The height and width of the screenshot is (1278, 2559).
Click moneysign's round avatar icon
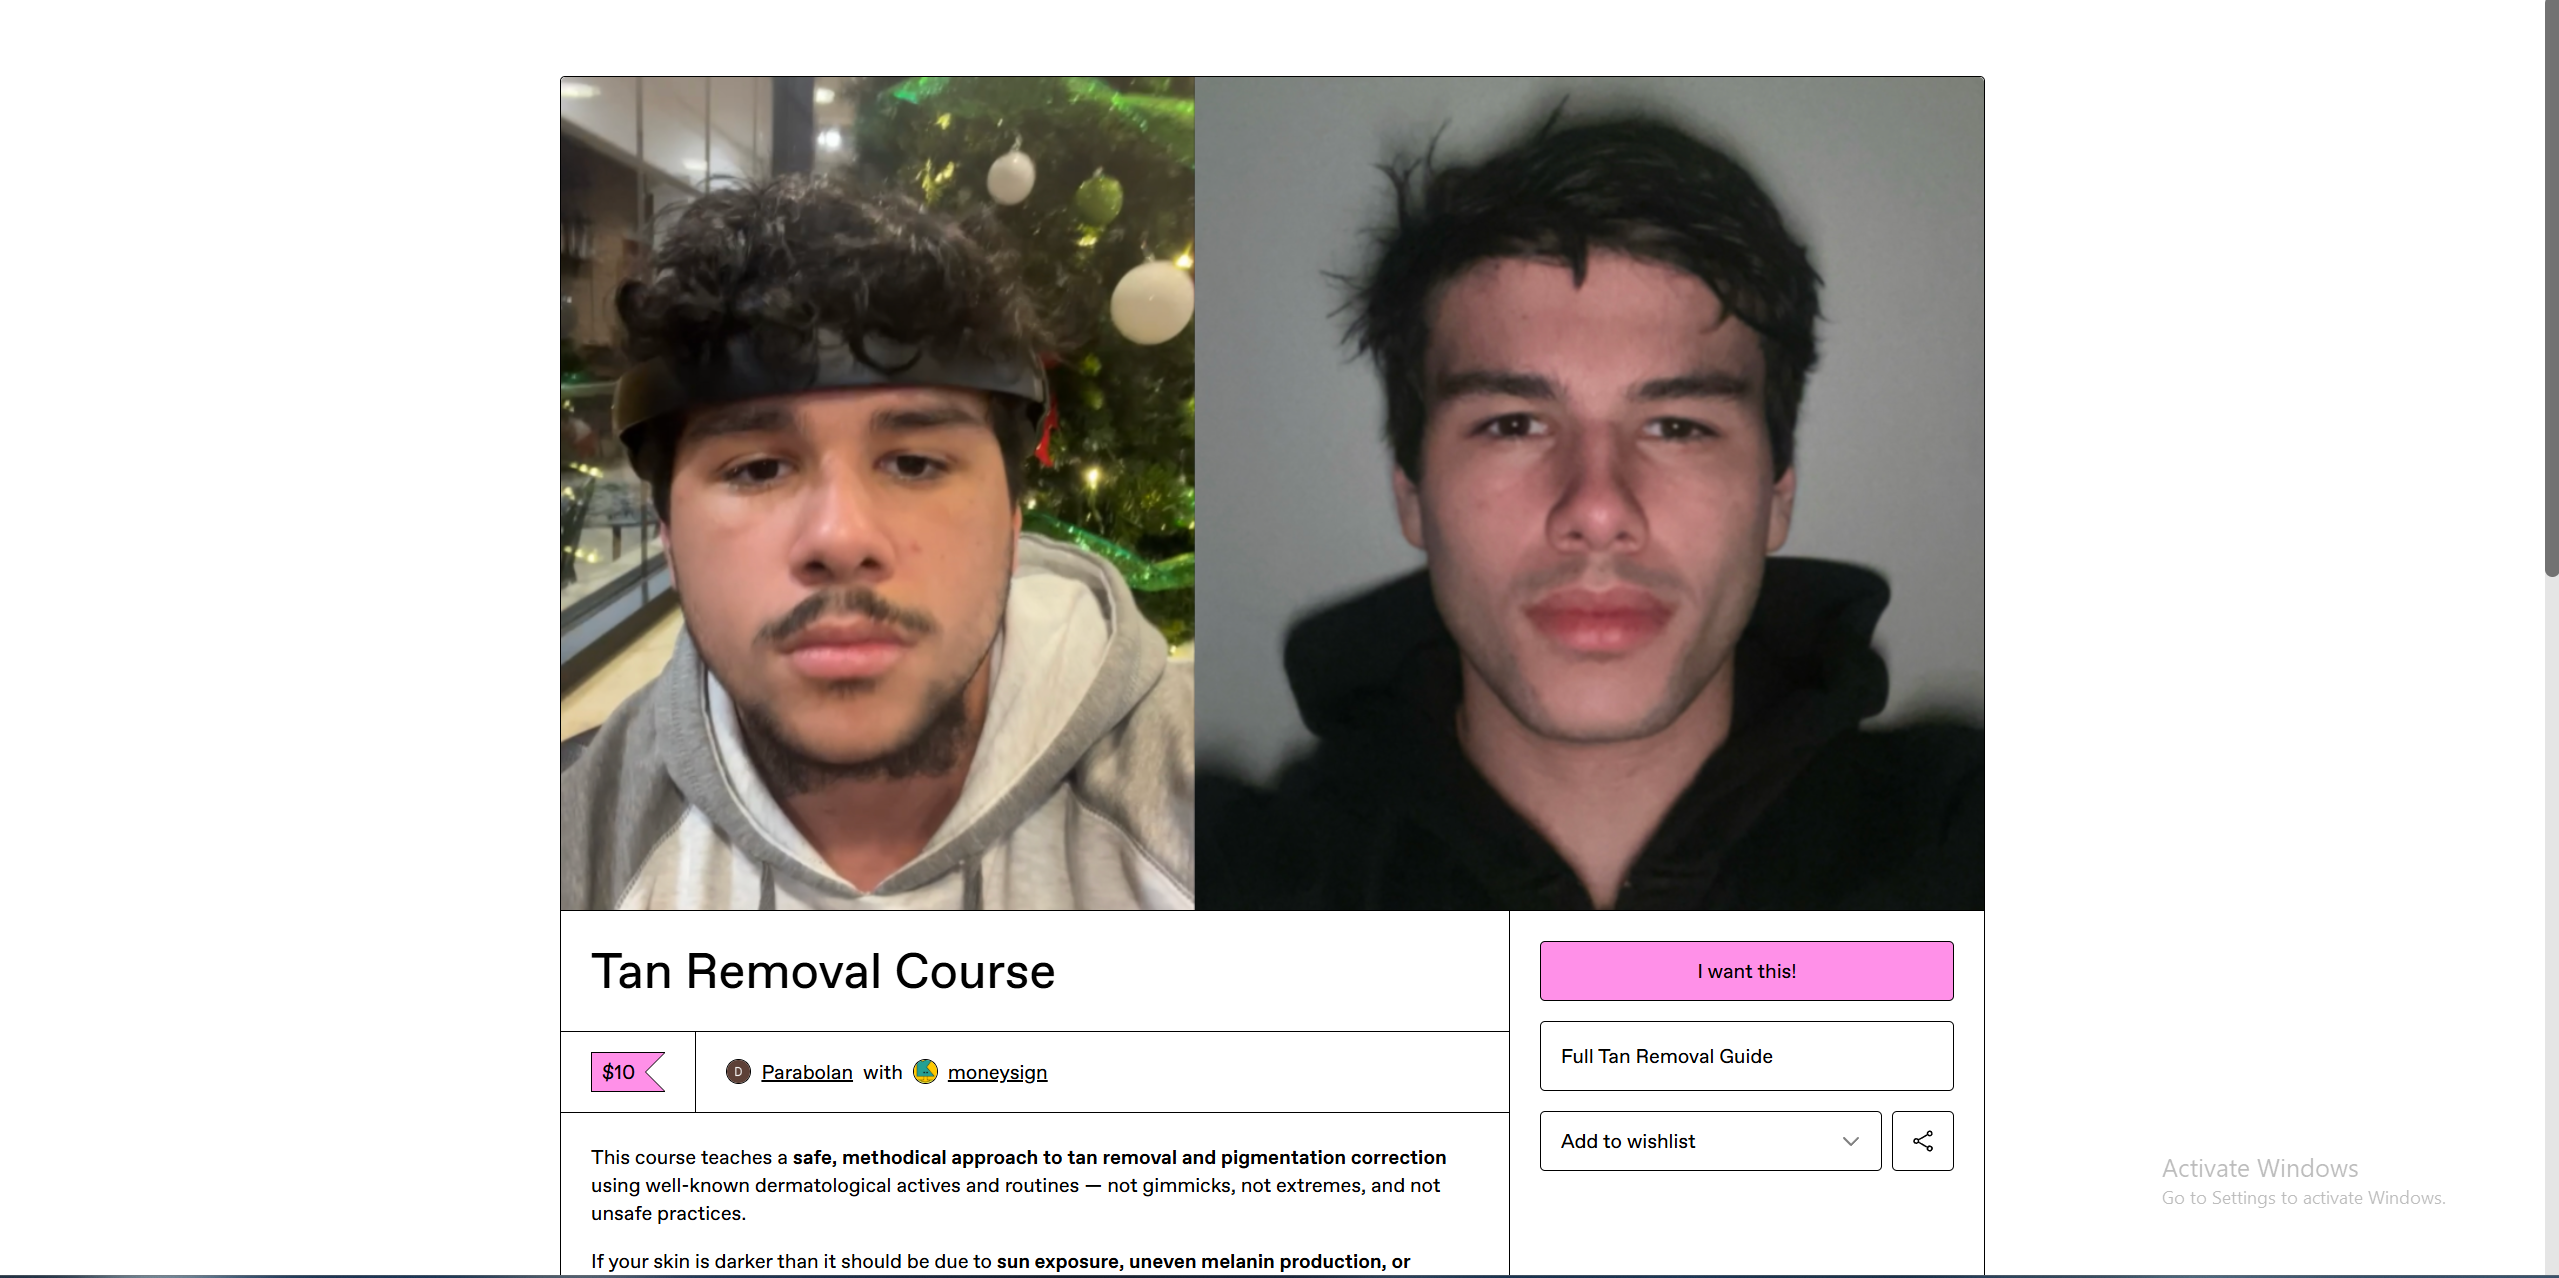[925, 1072]
